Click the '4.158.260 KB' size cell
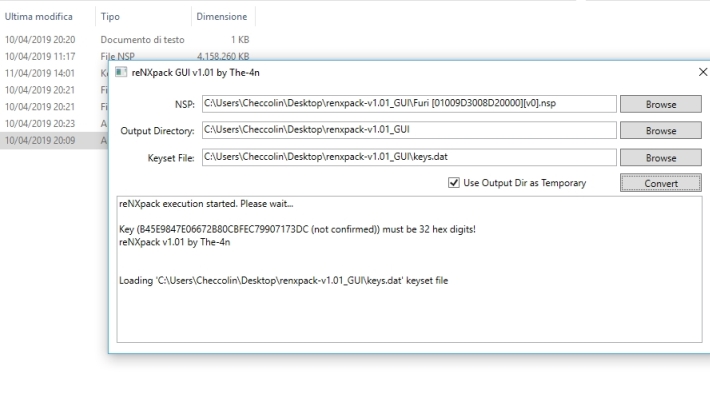The height and width of the screenshot is (399, 710). (x=223, y=57)
